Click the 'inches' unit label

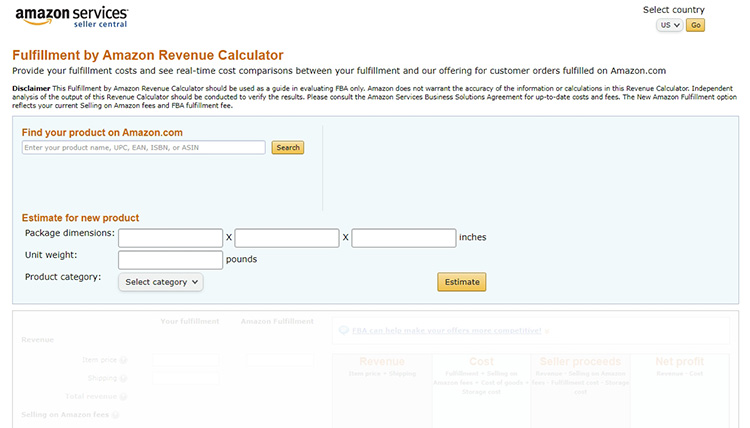click(473, 237)
